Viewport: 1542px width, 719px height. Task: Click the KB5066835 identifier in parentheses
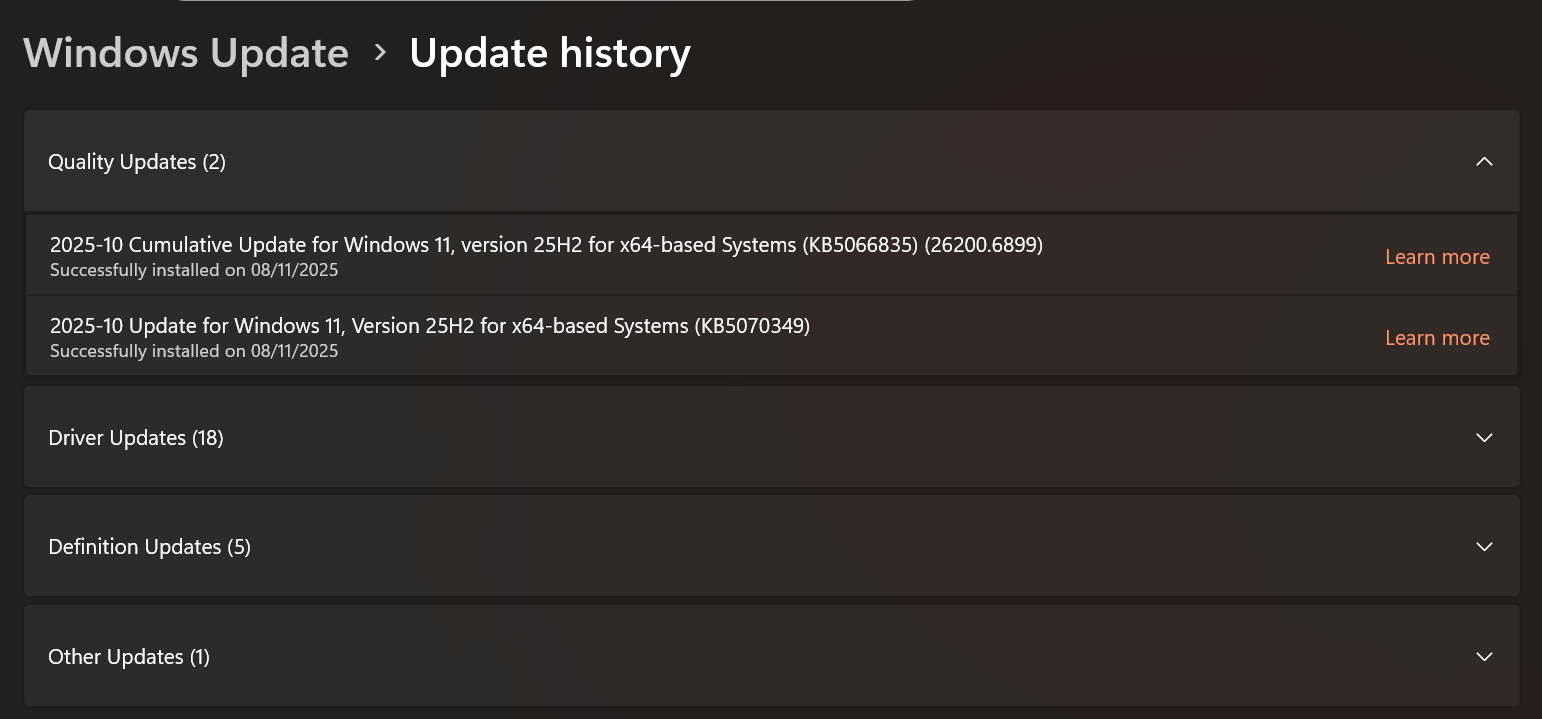tap(860, 245)
